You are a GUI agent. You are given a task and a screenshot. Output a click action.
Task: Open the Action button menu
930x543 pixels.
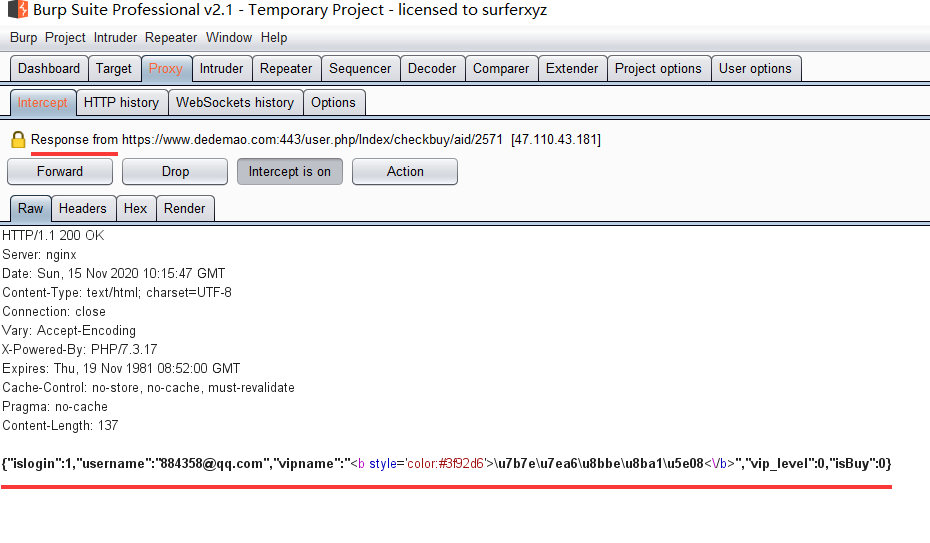click(405, 171)
